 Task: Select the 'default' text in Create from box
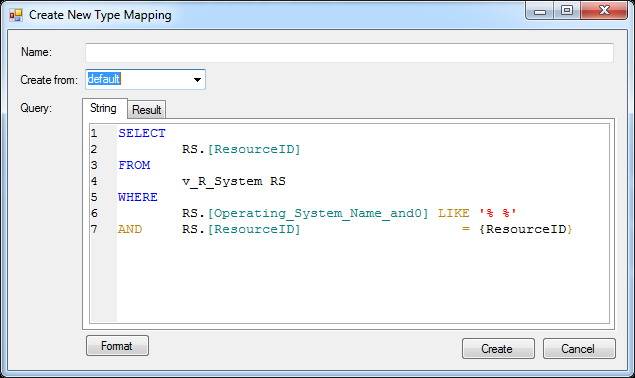104,79
